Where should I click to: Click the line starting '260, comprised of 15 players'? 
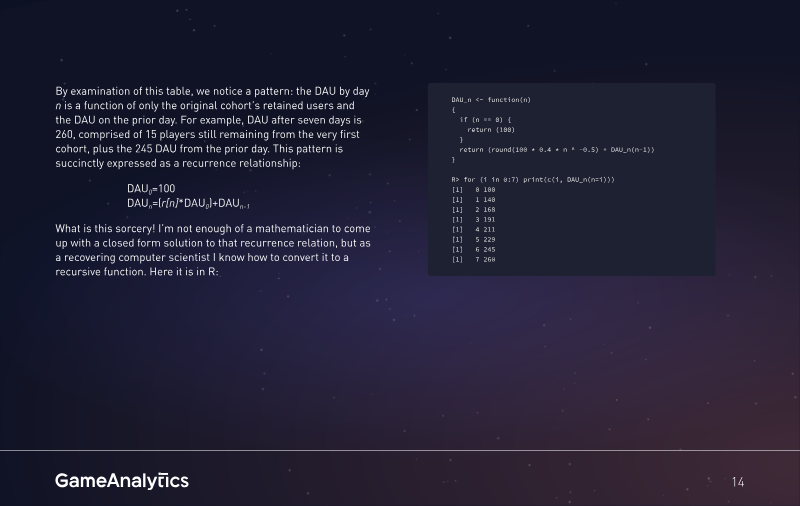point(207,135)
